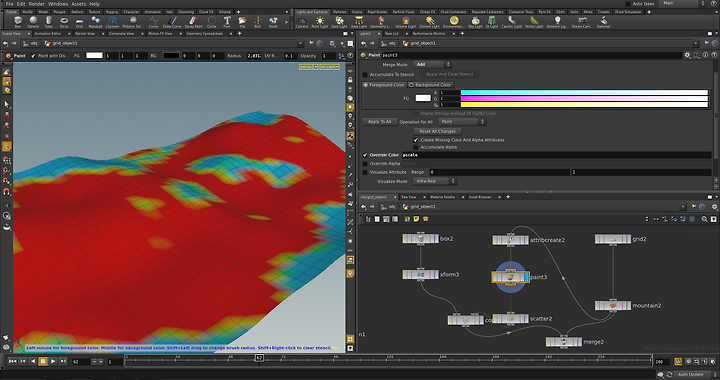Click the Apply To All button
This screenshot has height=380, width=720.
click(379, 122)
